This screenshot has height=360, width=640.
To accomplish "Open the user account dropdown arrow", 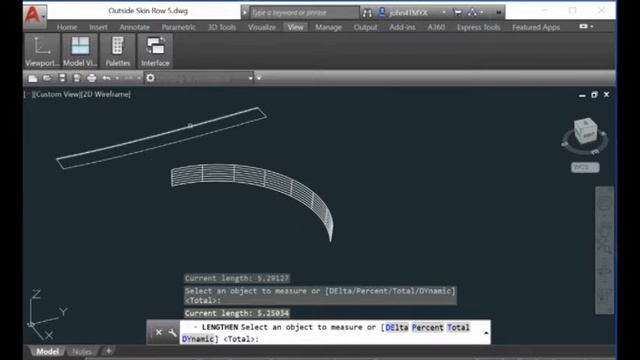I will pyautogui.click(x=444, y=13).
